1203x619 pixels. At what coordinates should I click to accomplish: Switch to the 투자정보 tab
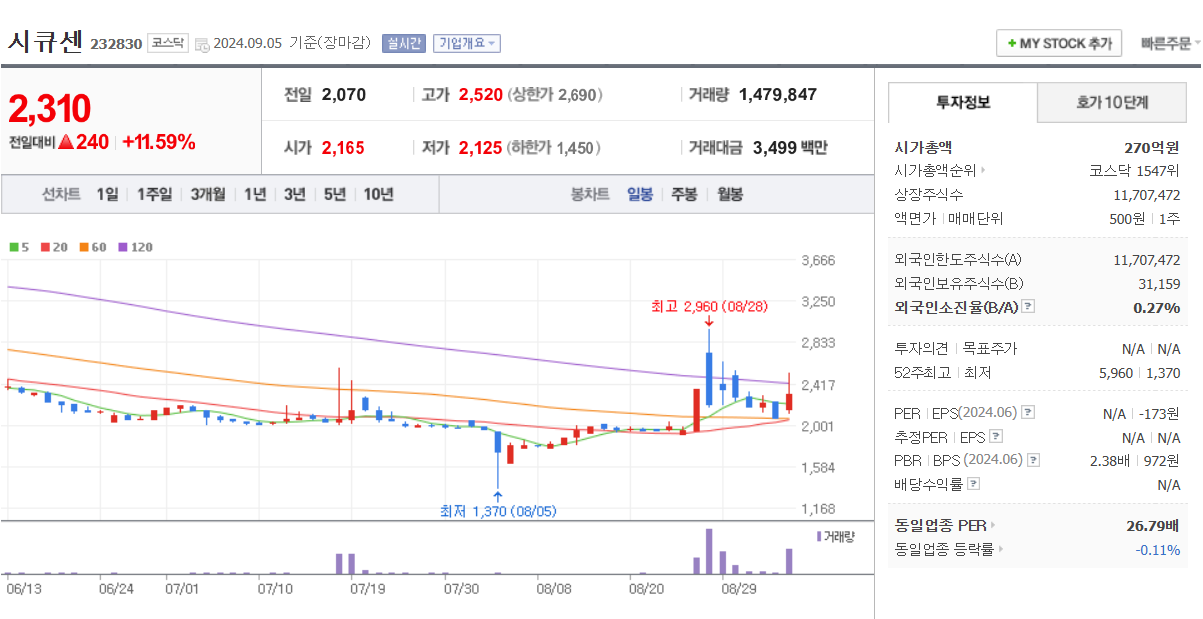click(963, 102)
